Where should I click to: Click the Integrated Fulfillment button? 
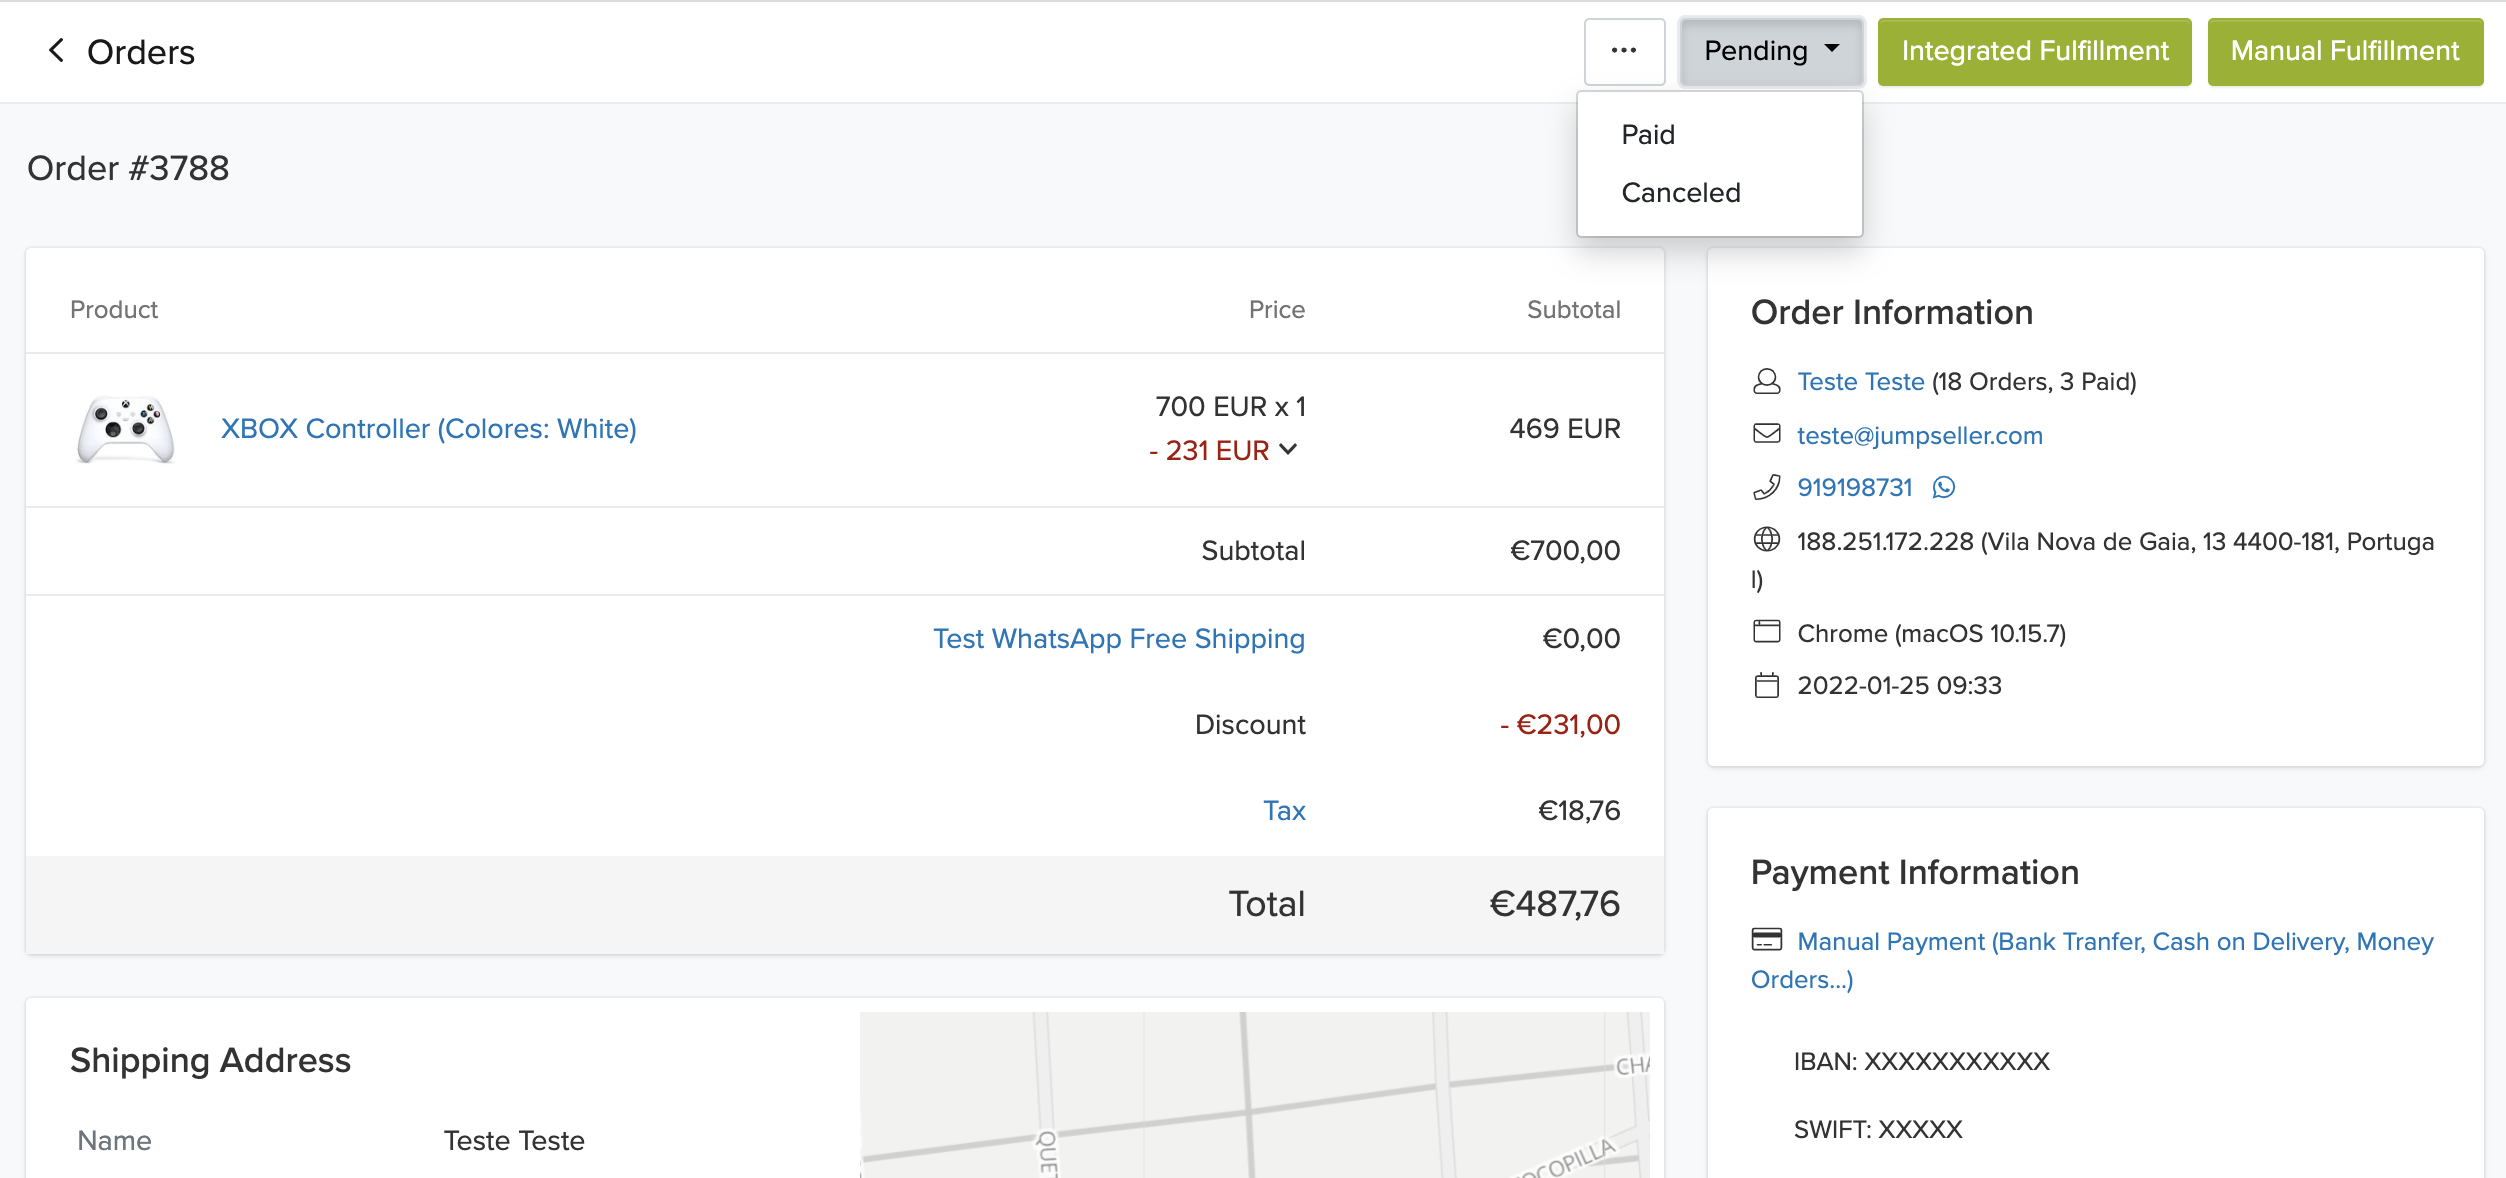(2033, 51)
